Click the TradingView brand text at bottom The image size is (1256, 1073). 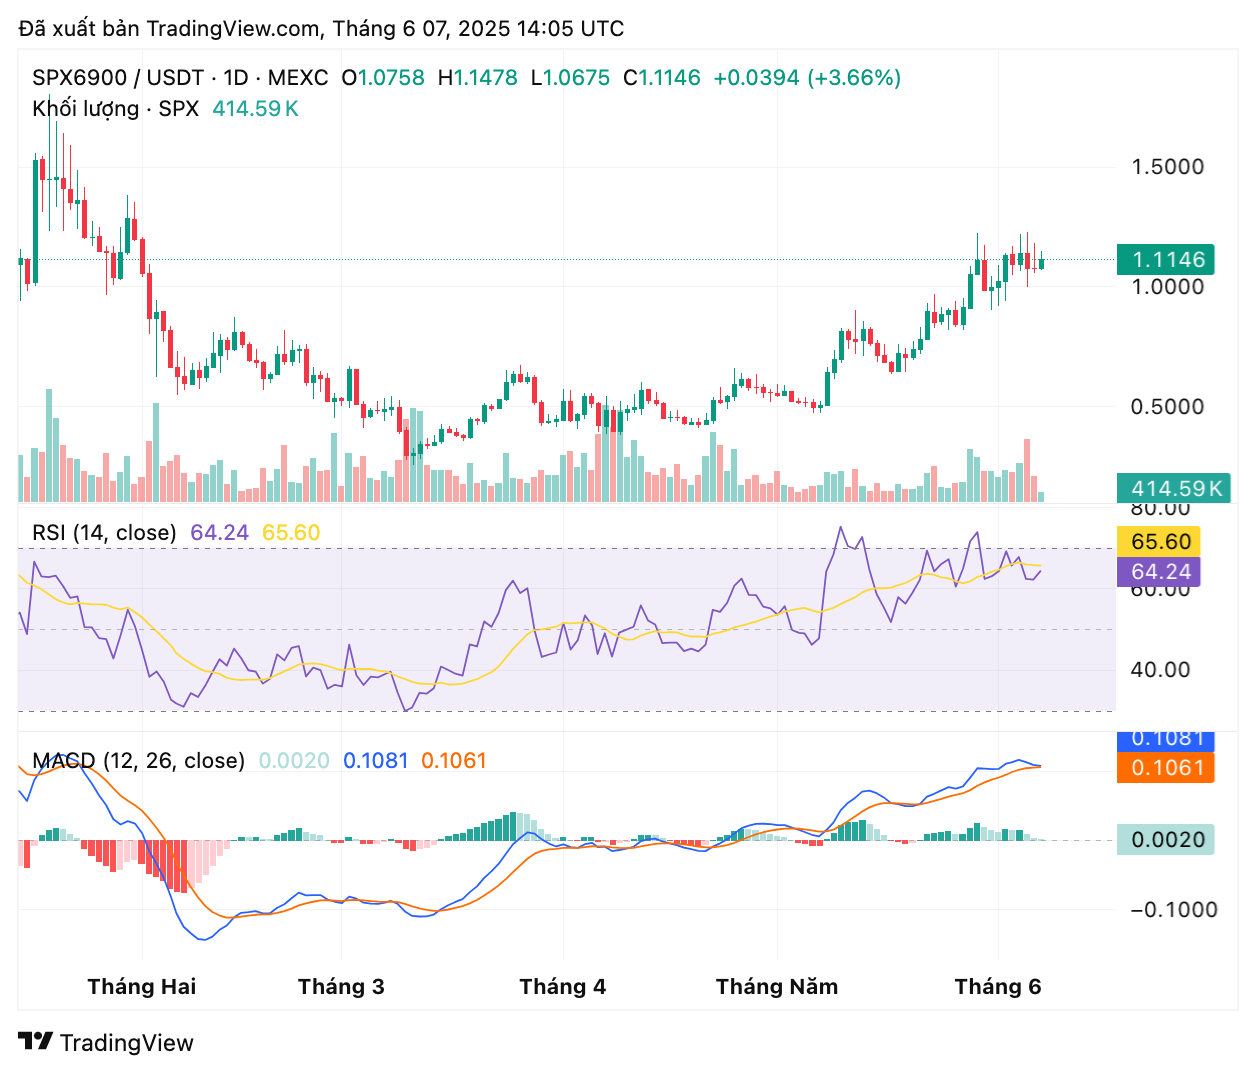click(x=126, y=1043)
